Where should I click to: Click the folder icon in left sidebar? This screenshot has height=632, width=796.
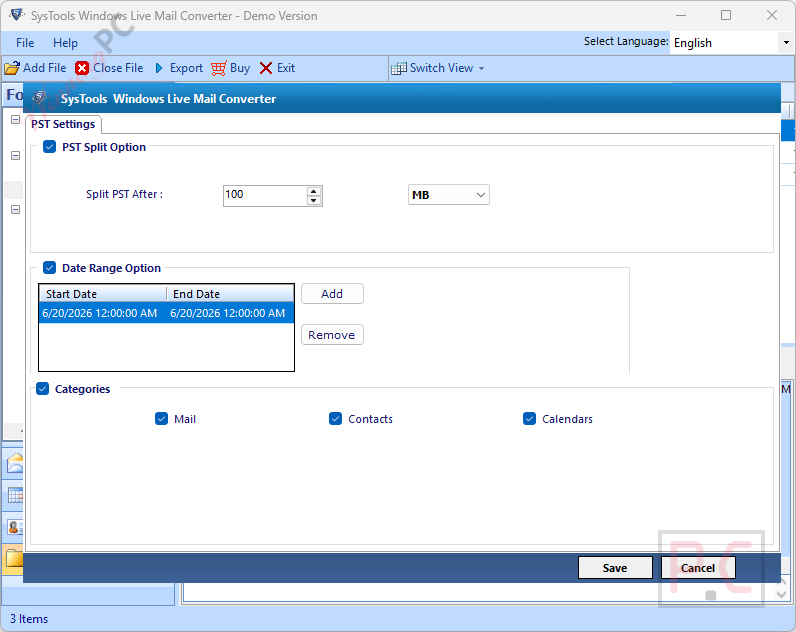point(15,558)
